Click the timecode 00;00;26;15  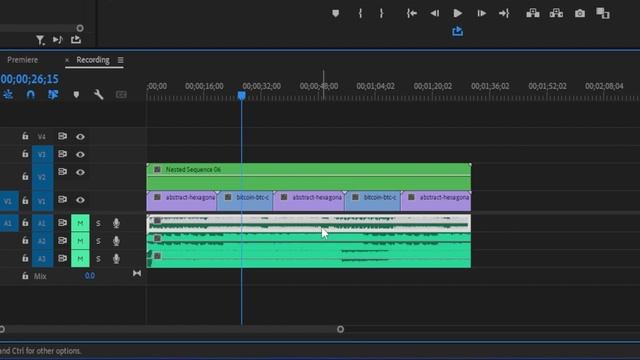click(29, 79)
